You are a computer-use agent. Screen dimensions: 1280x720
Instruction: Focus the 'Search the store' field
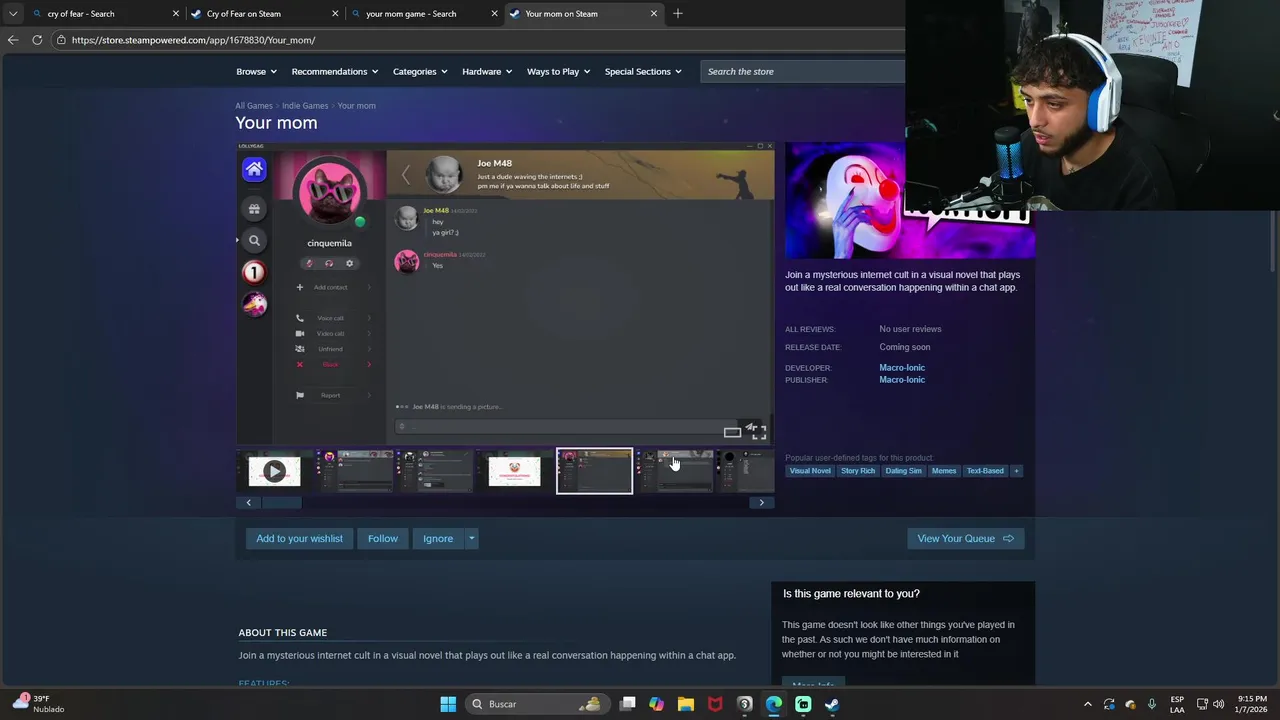803,72
